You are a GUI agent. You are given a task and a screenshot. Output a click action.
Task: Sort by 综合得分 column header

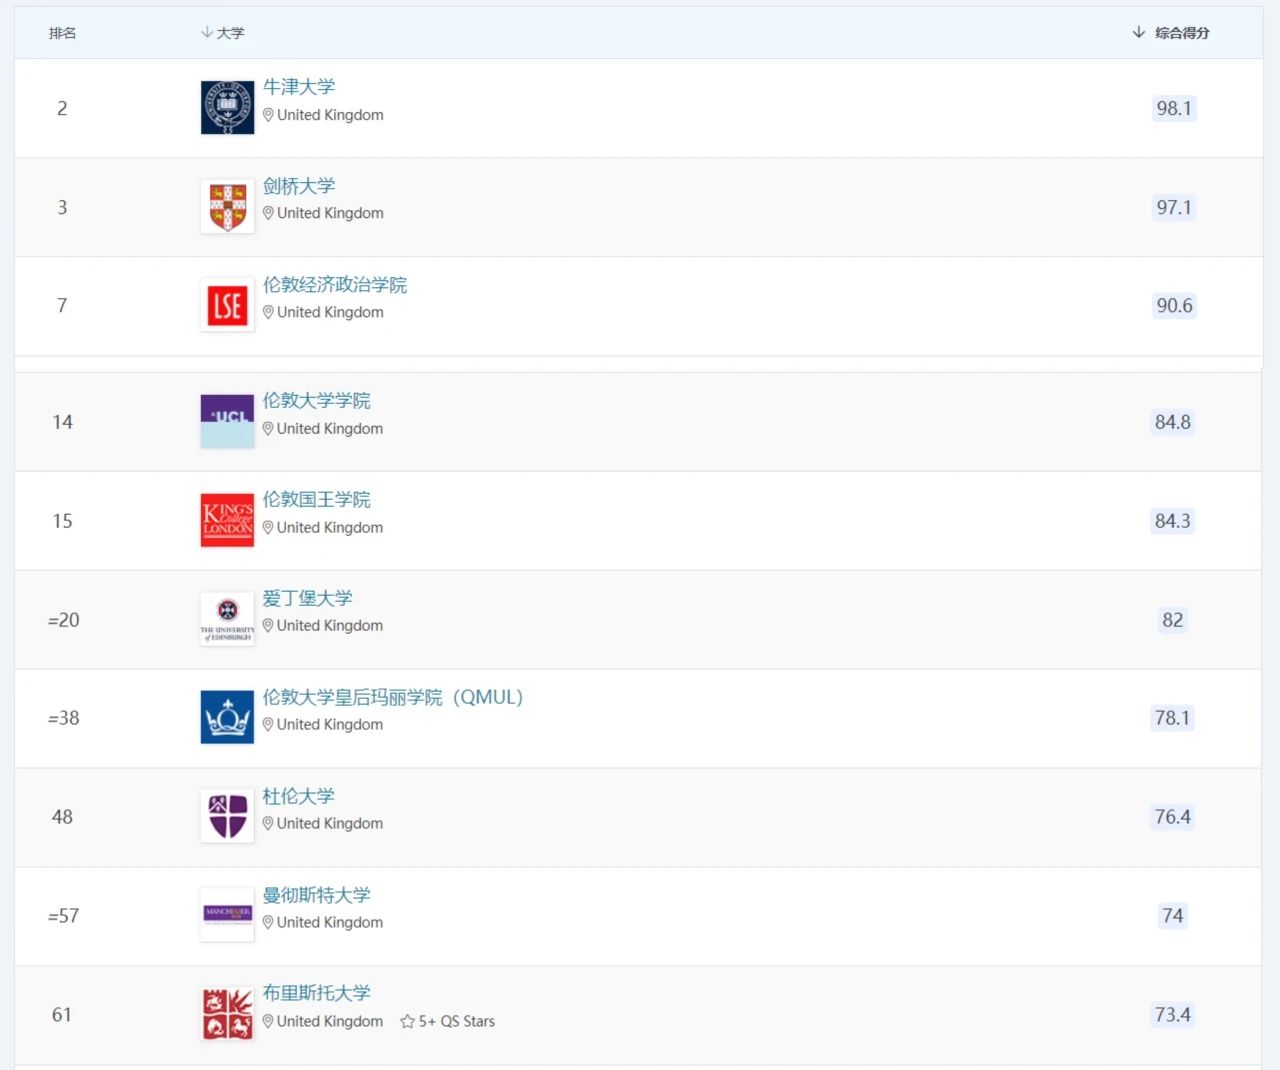coord(1171,33)
